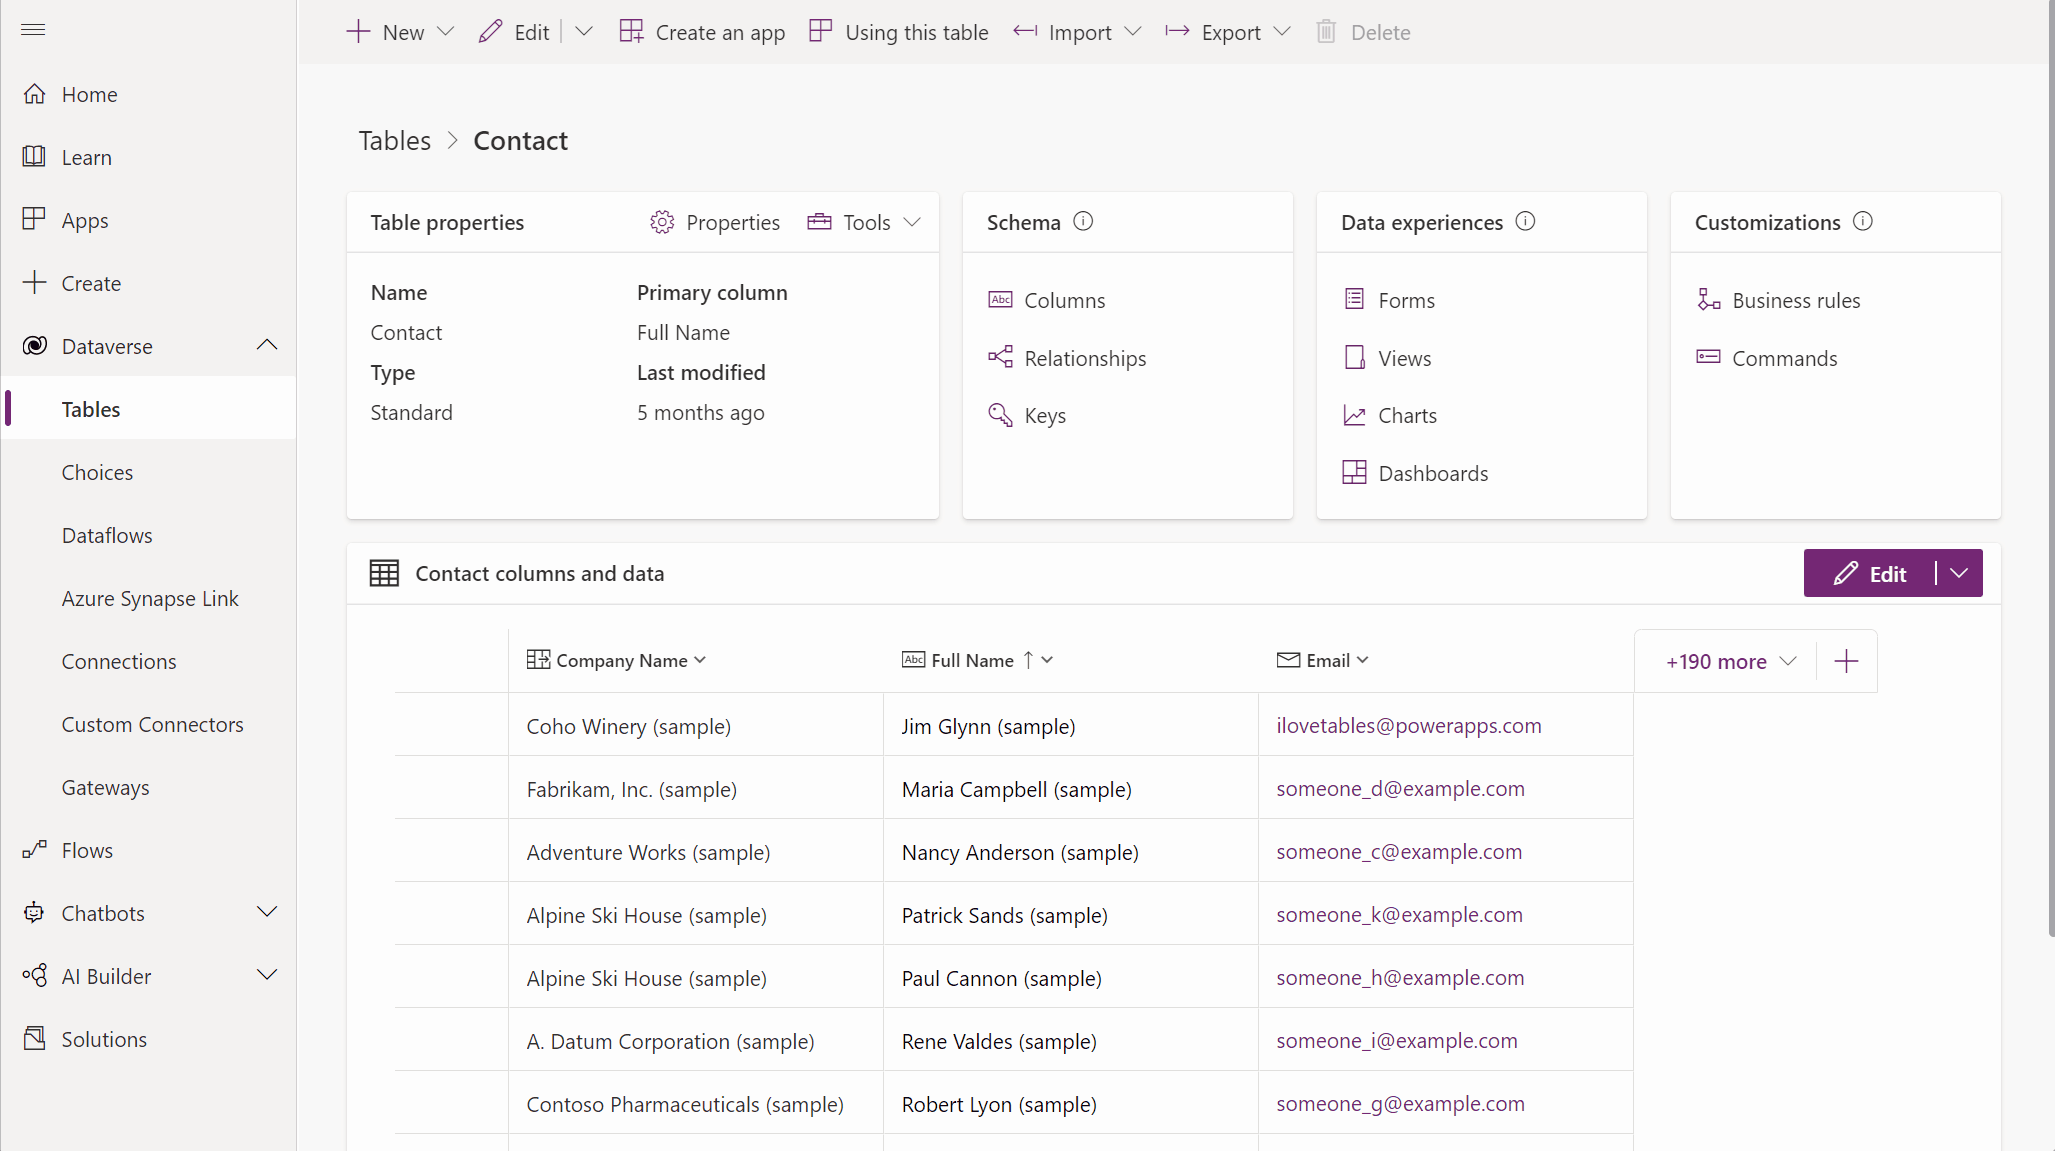Click the add column plus icon

click(1845, 659)
